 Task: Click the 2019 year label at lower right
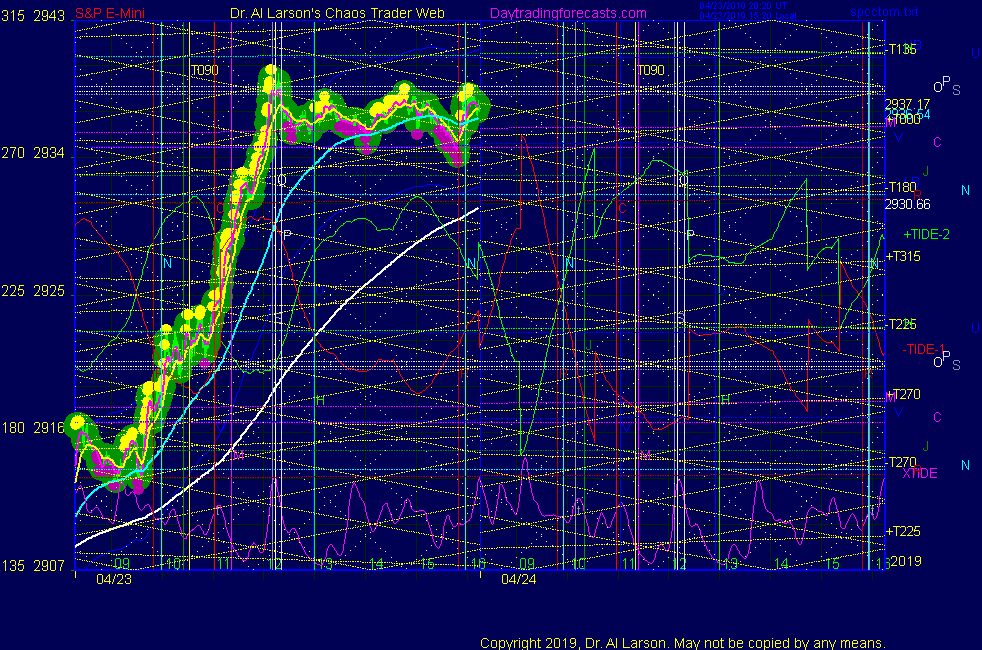(906, 561)
